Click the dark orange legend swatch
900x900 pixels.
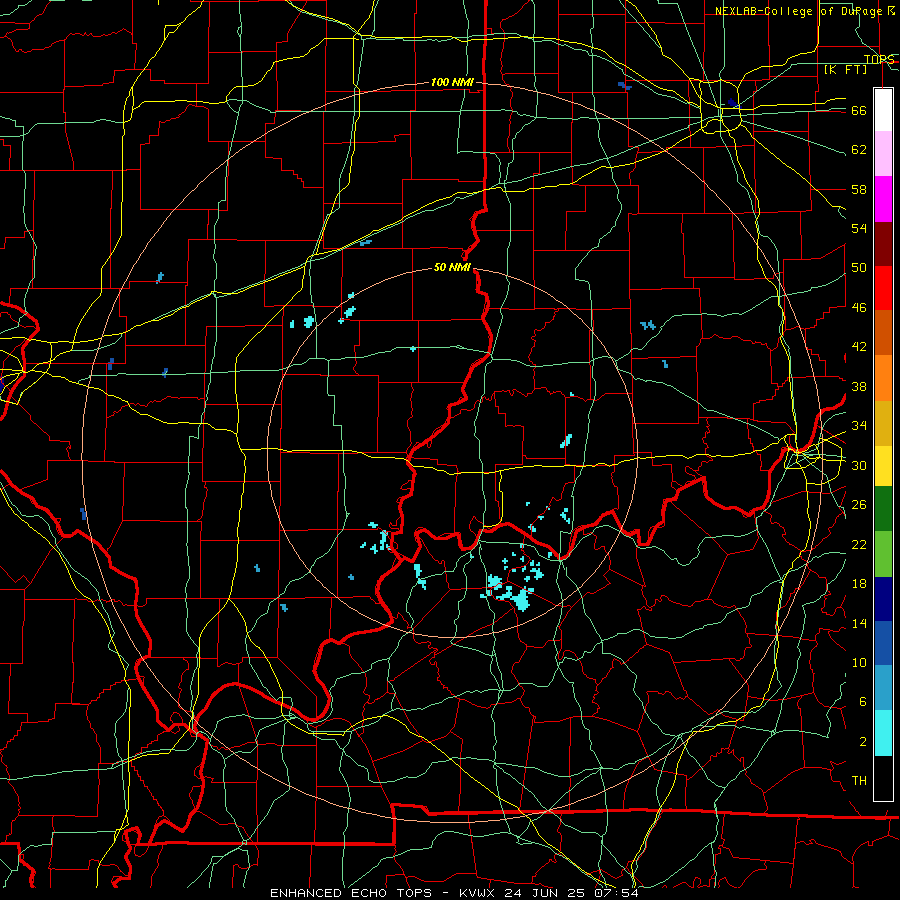tap(883, 332)
